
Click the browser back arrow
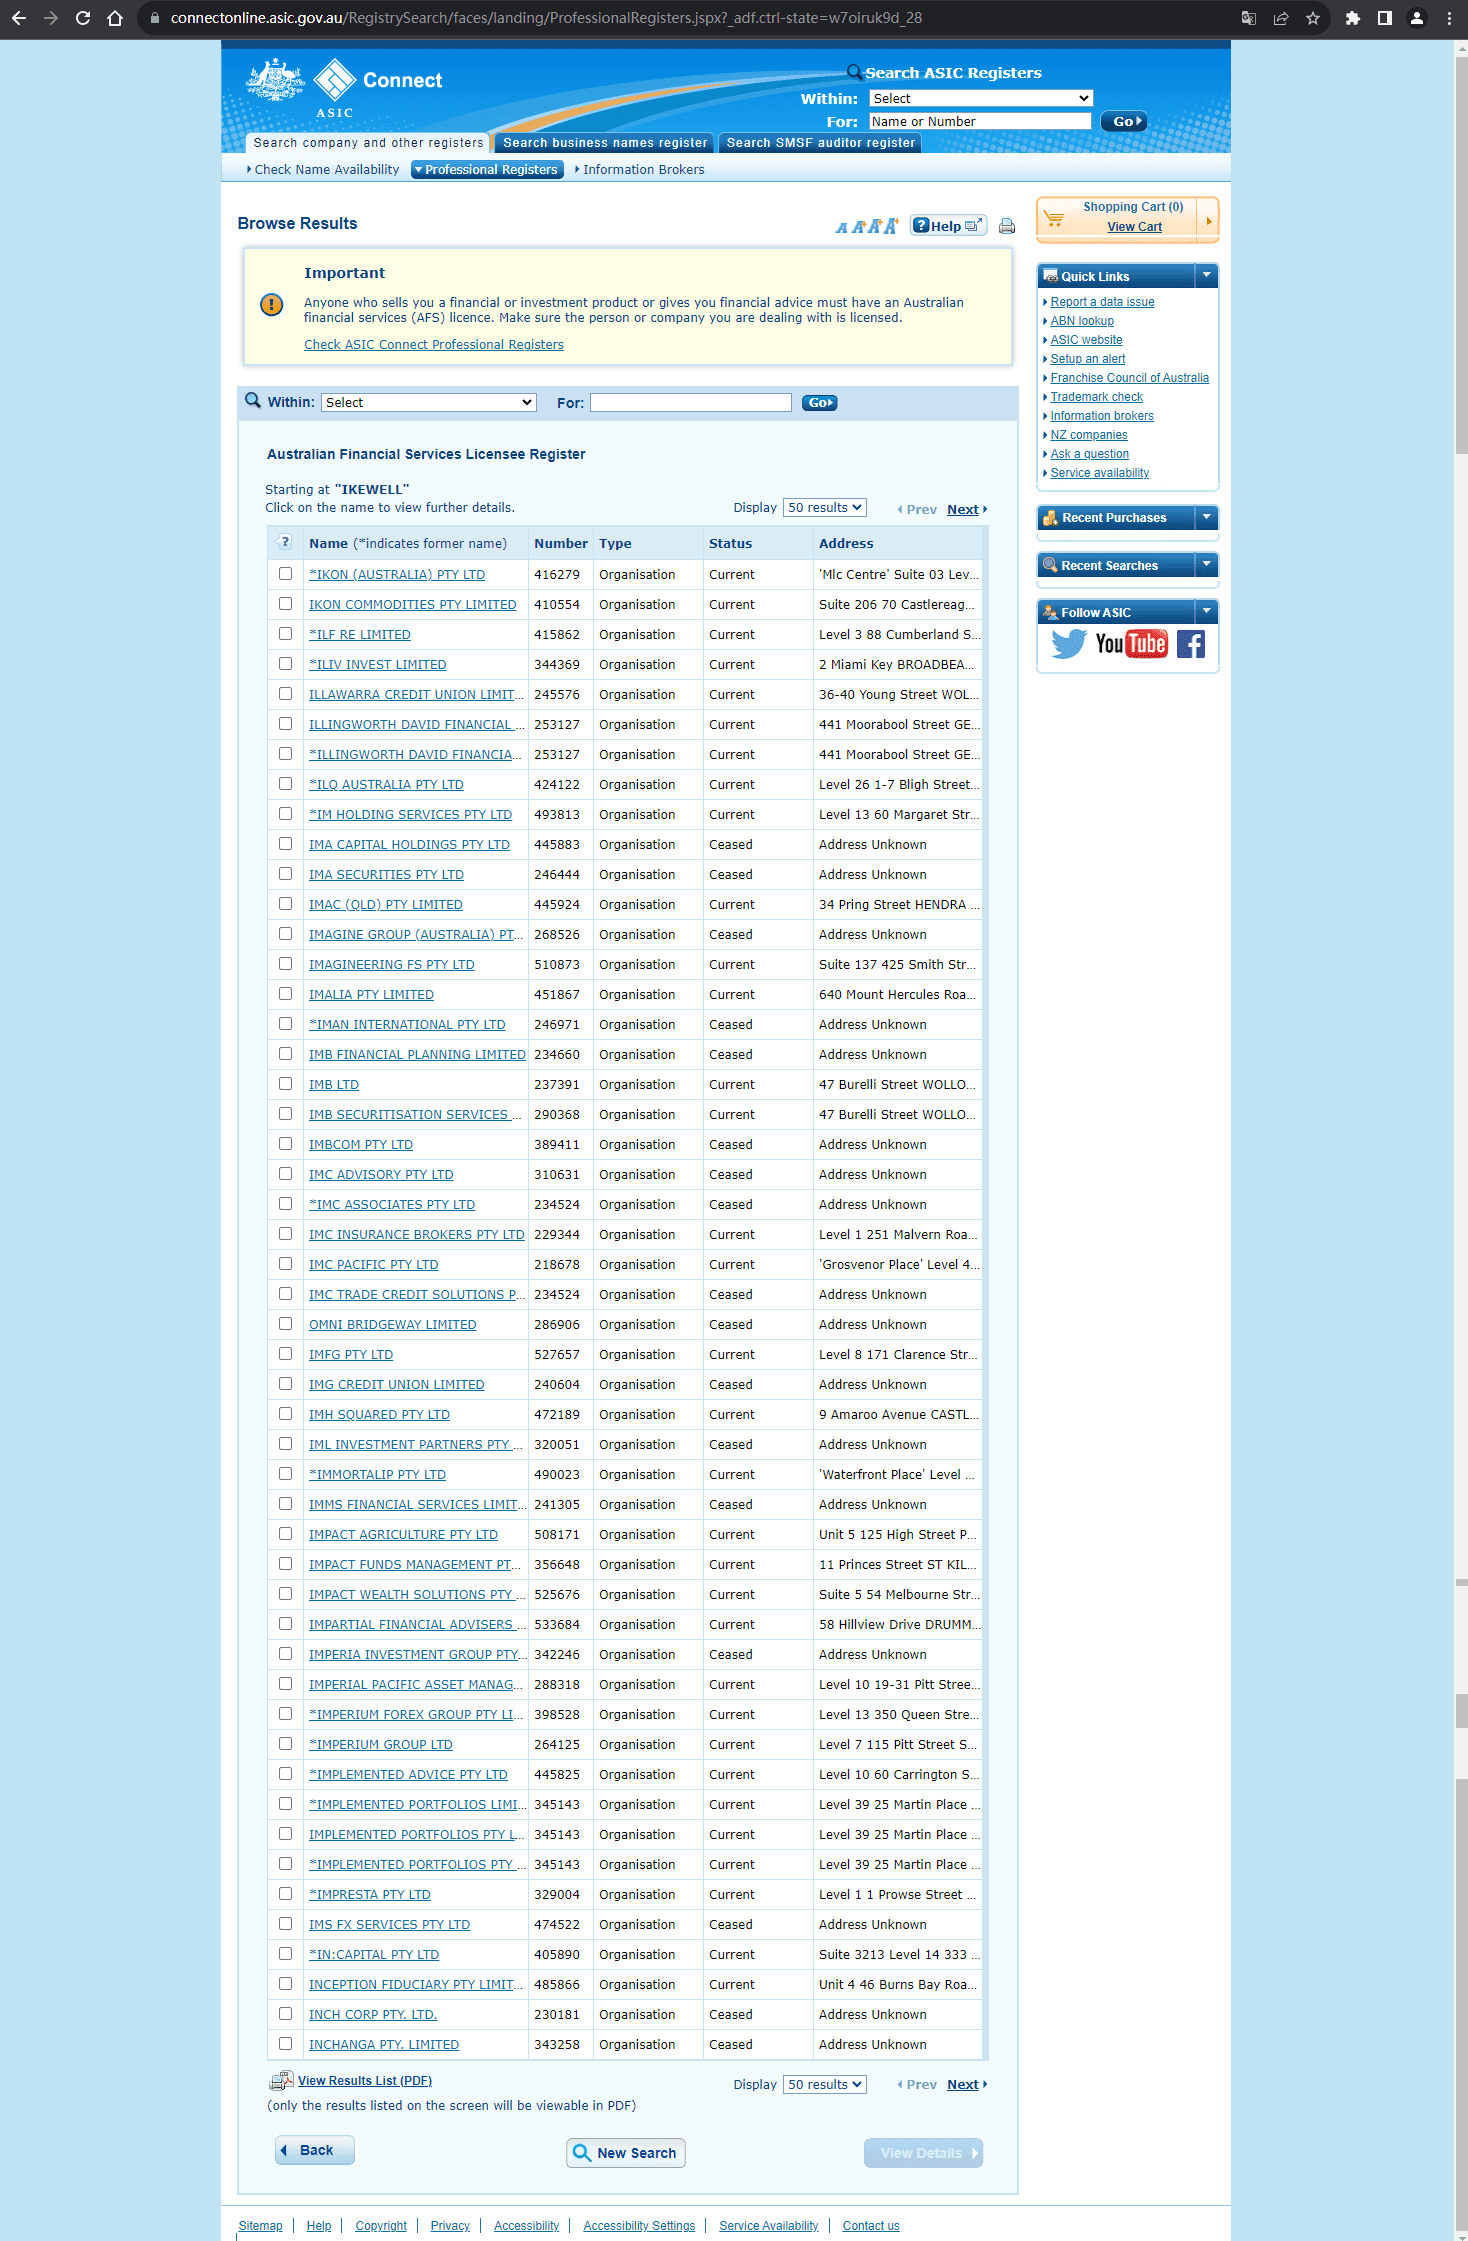[x=19, y=18]
